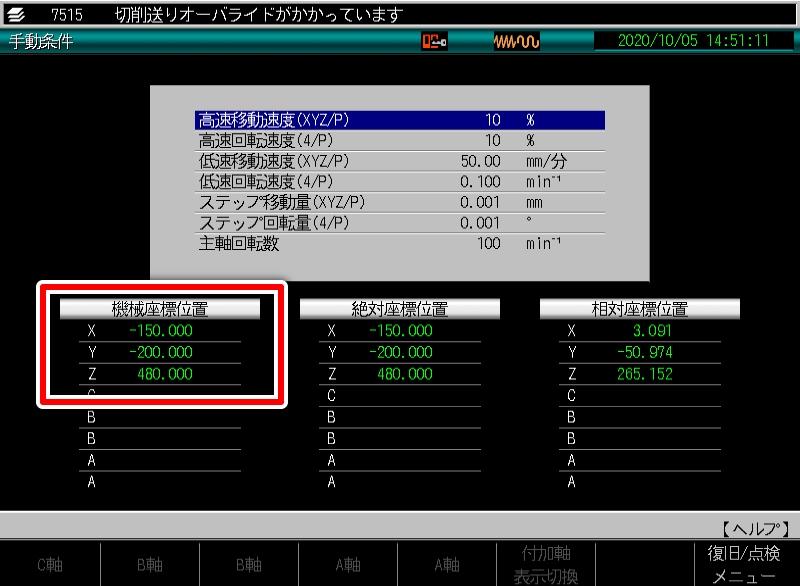This screenshot has width=800, height=586.
Task: Click the orange waveform status icon
Action: [x=517, y=41]
